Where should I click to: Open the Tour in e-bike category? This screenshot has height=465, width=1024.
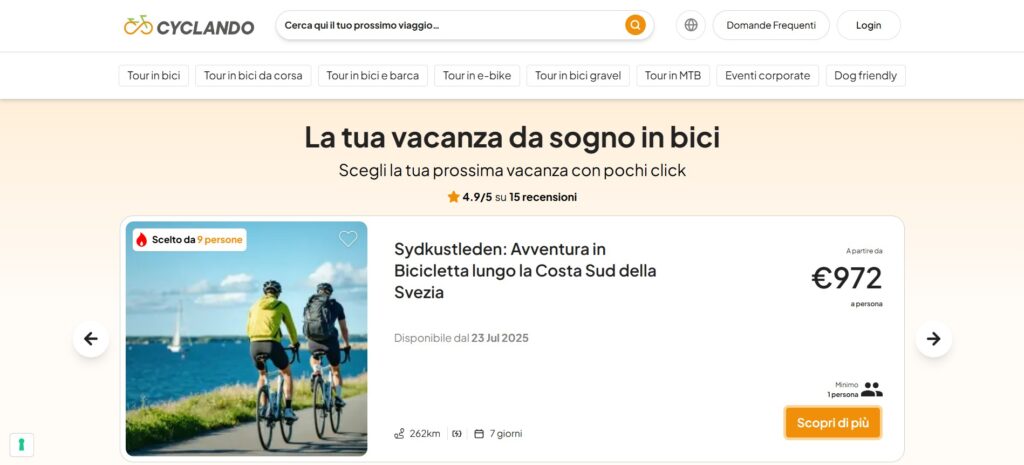[x=476, y=76]
